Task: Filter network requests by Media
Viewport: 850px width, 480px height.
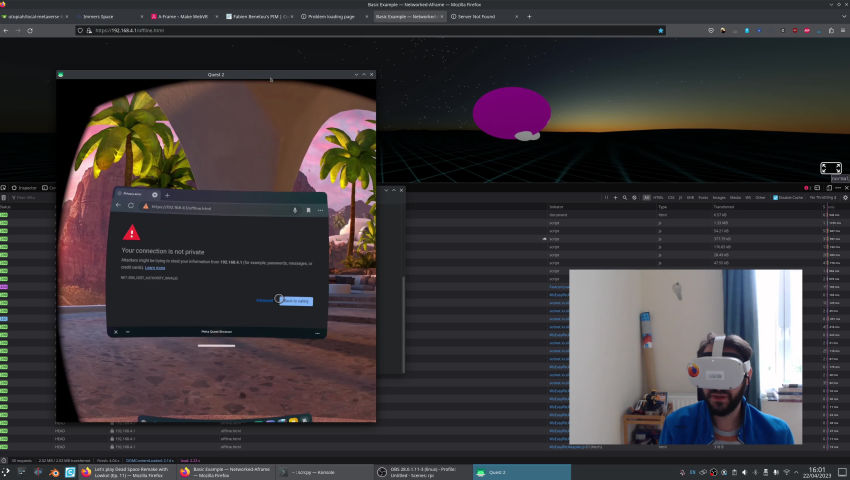Action: (735, 197)
